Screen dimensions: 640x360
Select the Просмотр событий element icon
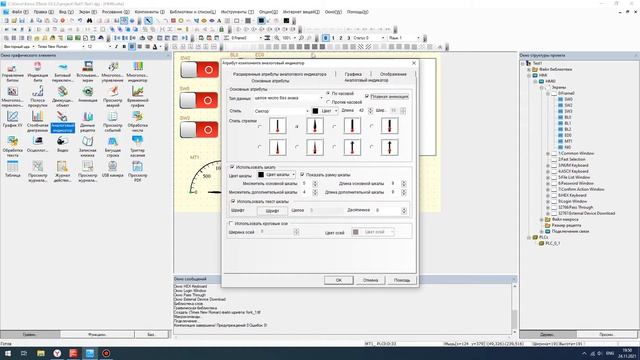(x=112, y=121)
